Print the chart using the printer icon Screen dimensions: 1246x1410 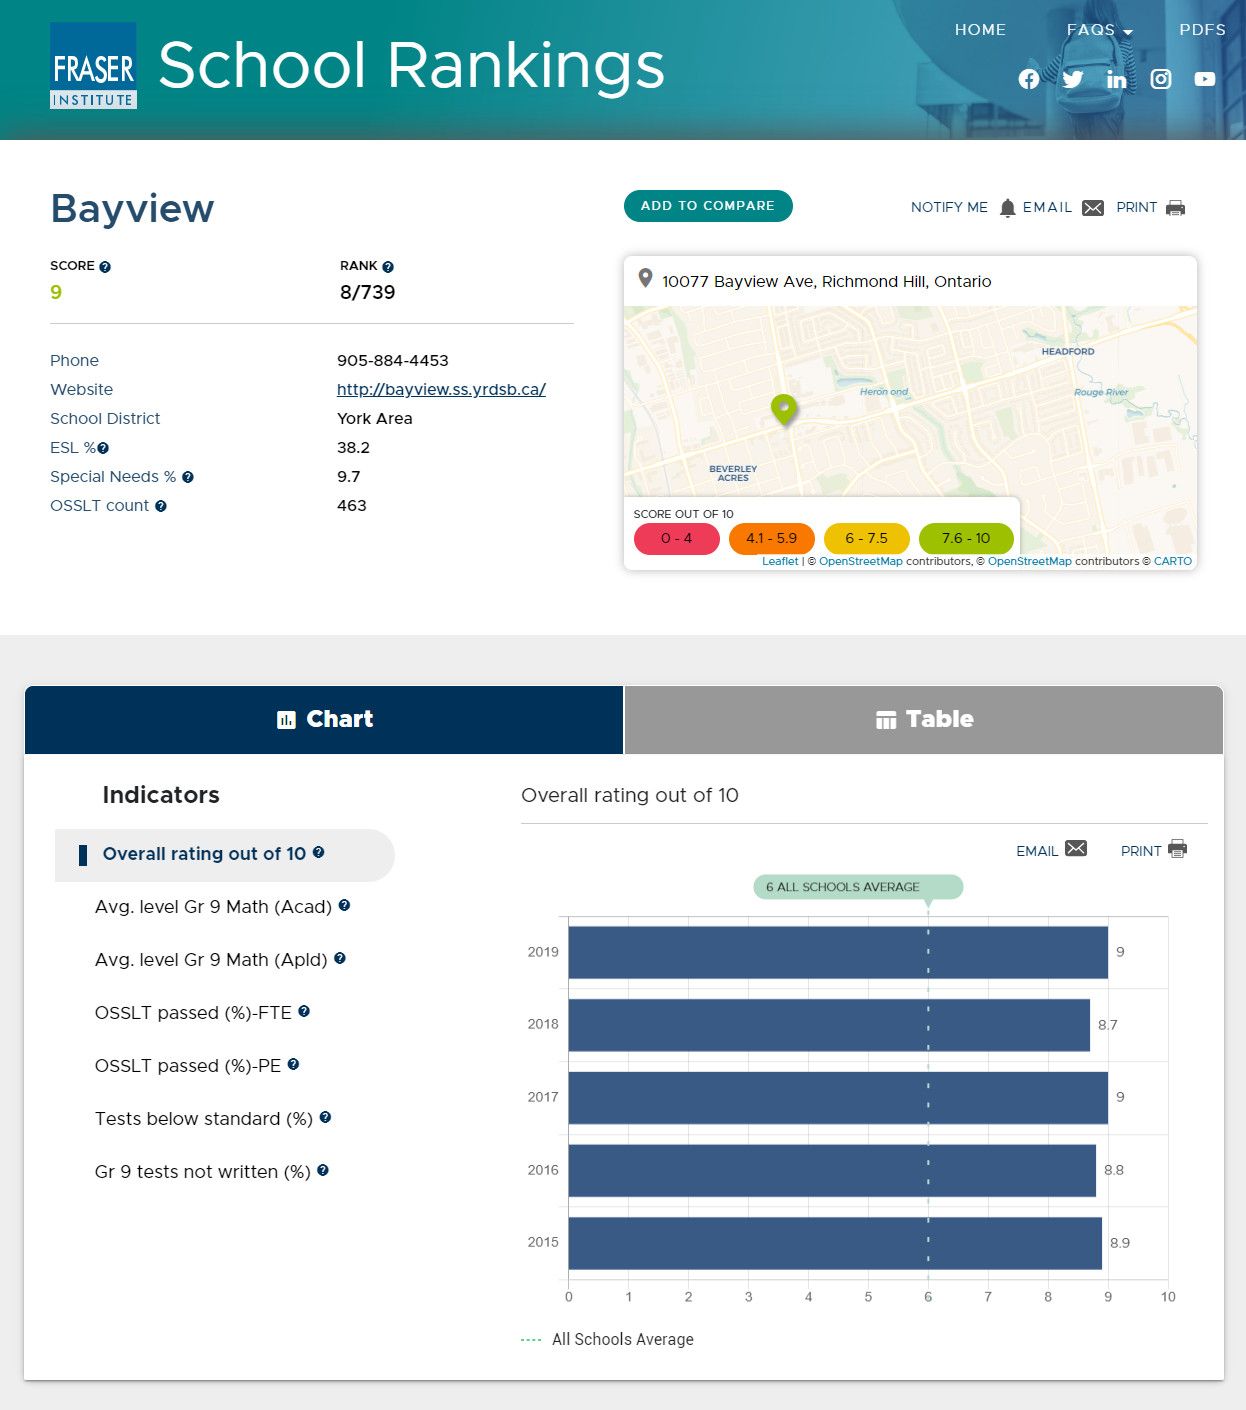click(1177, 849)
